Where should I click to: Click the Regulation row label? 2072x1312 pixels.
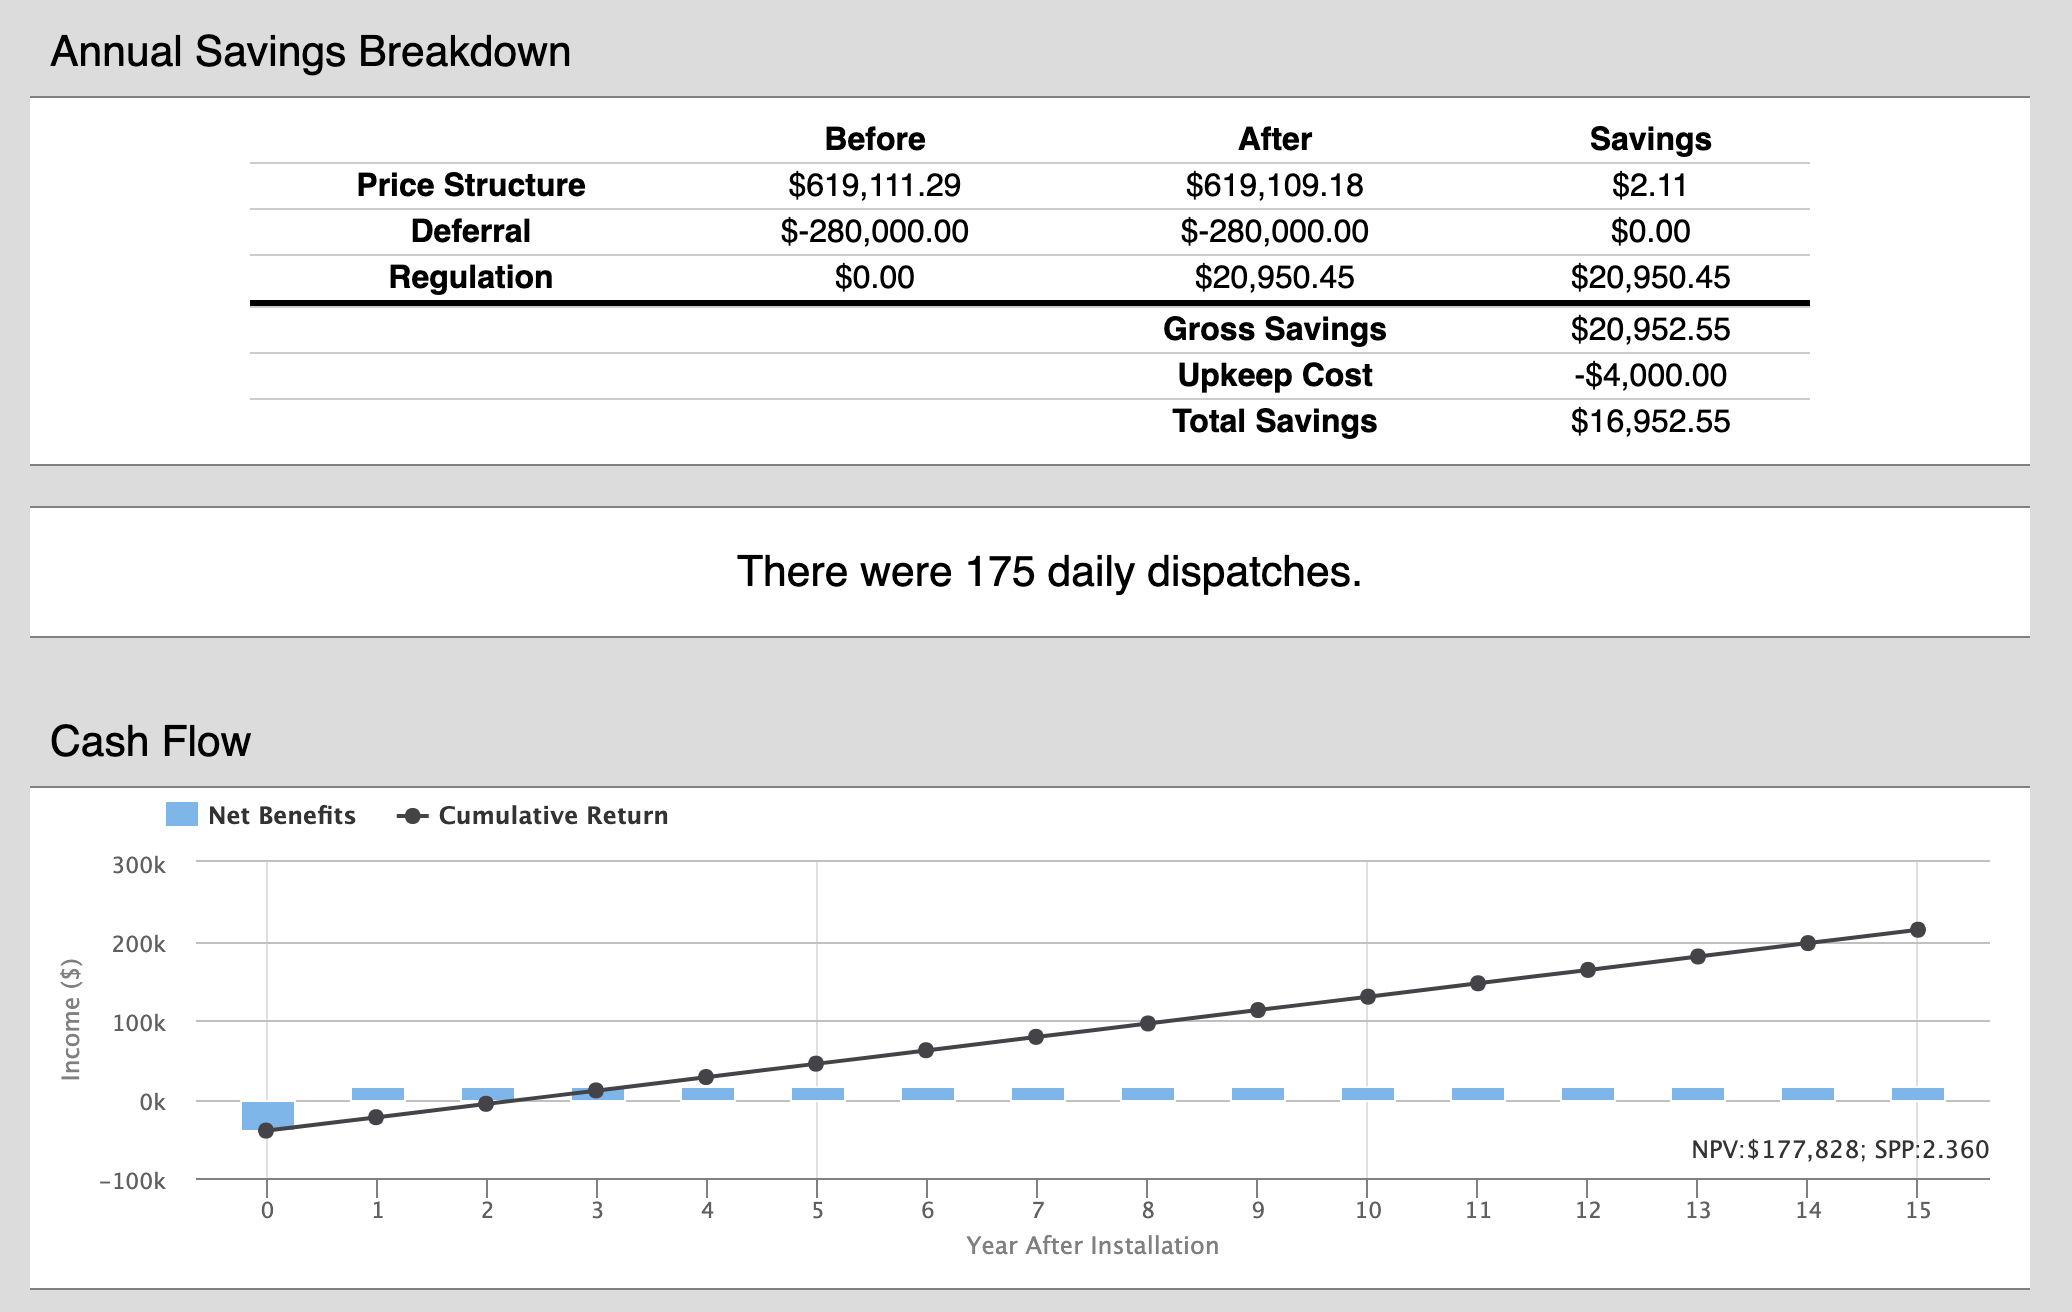click(x=470, y=277)
